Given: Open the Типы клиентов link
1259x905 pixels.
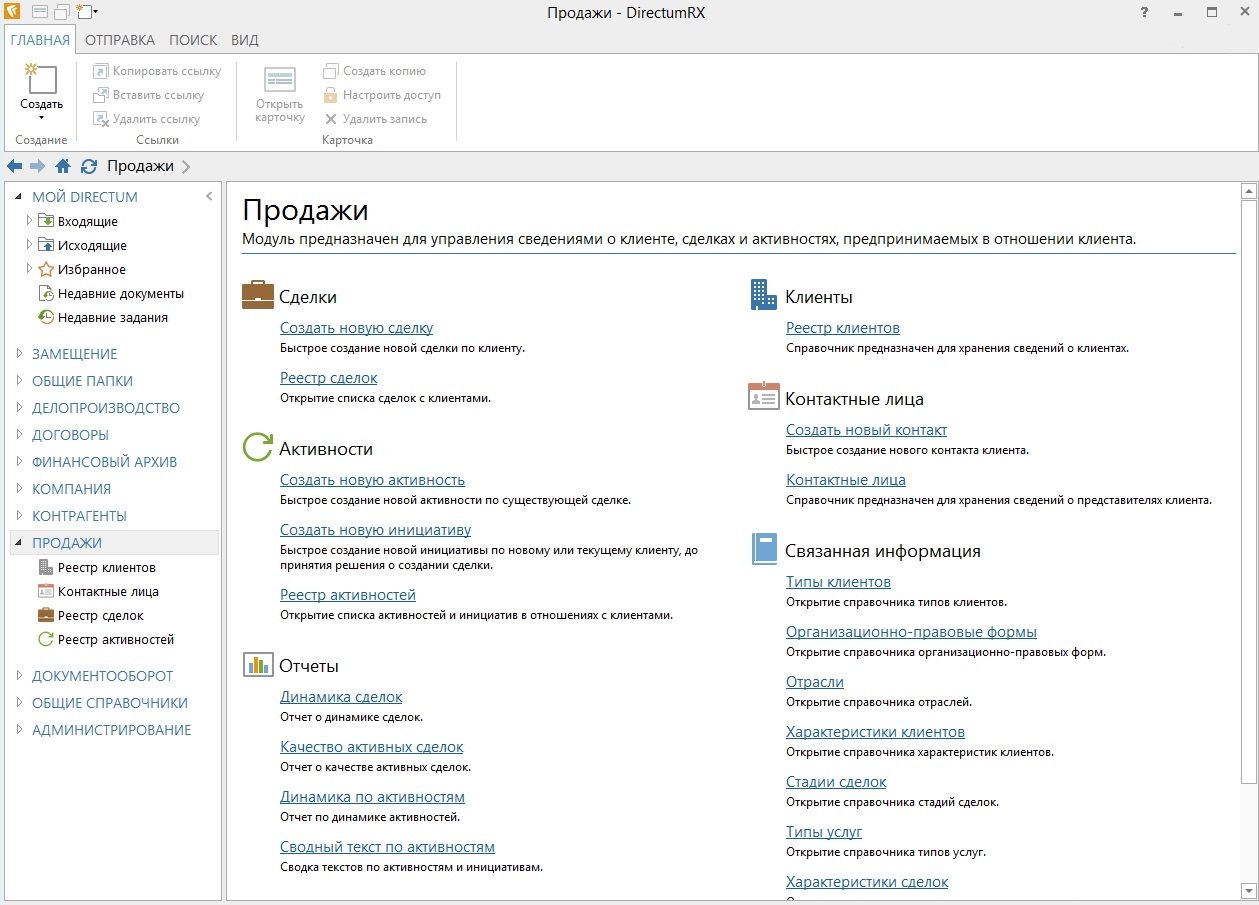Looking at the screenshot, I should coord(838,582).
